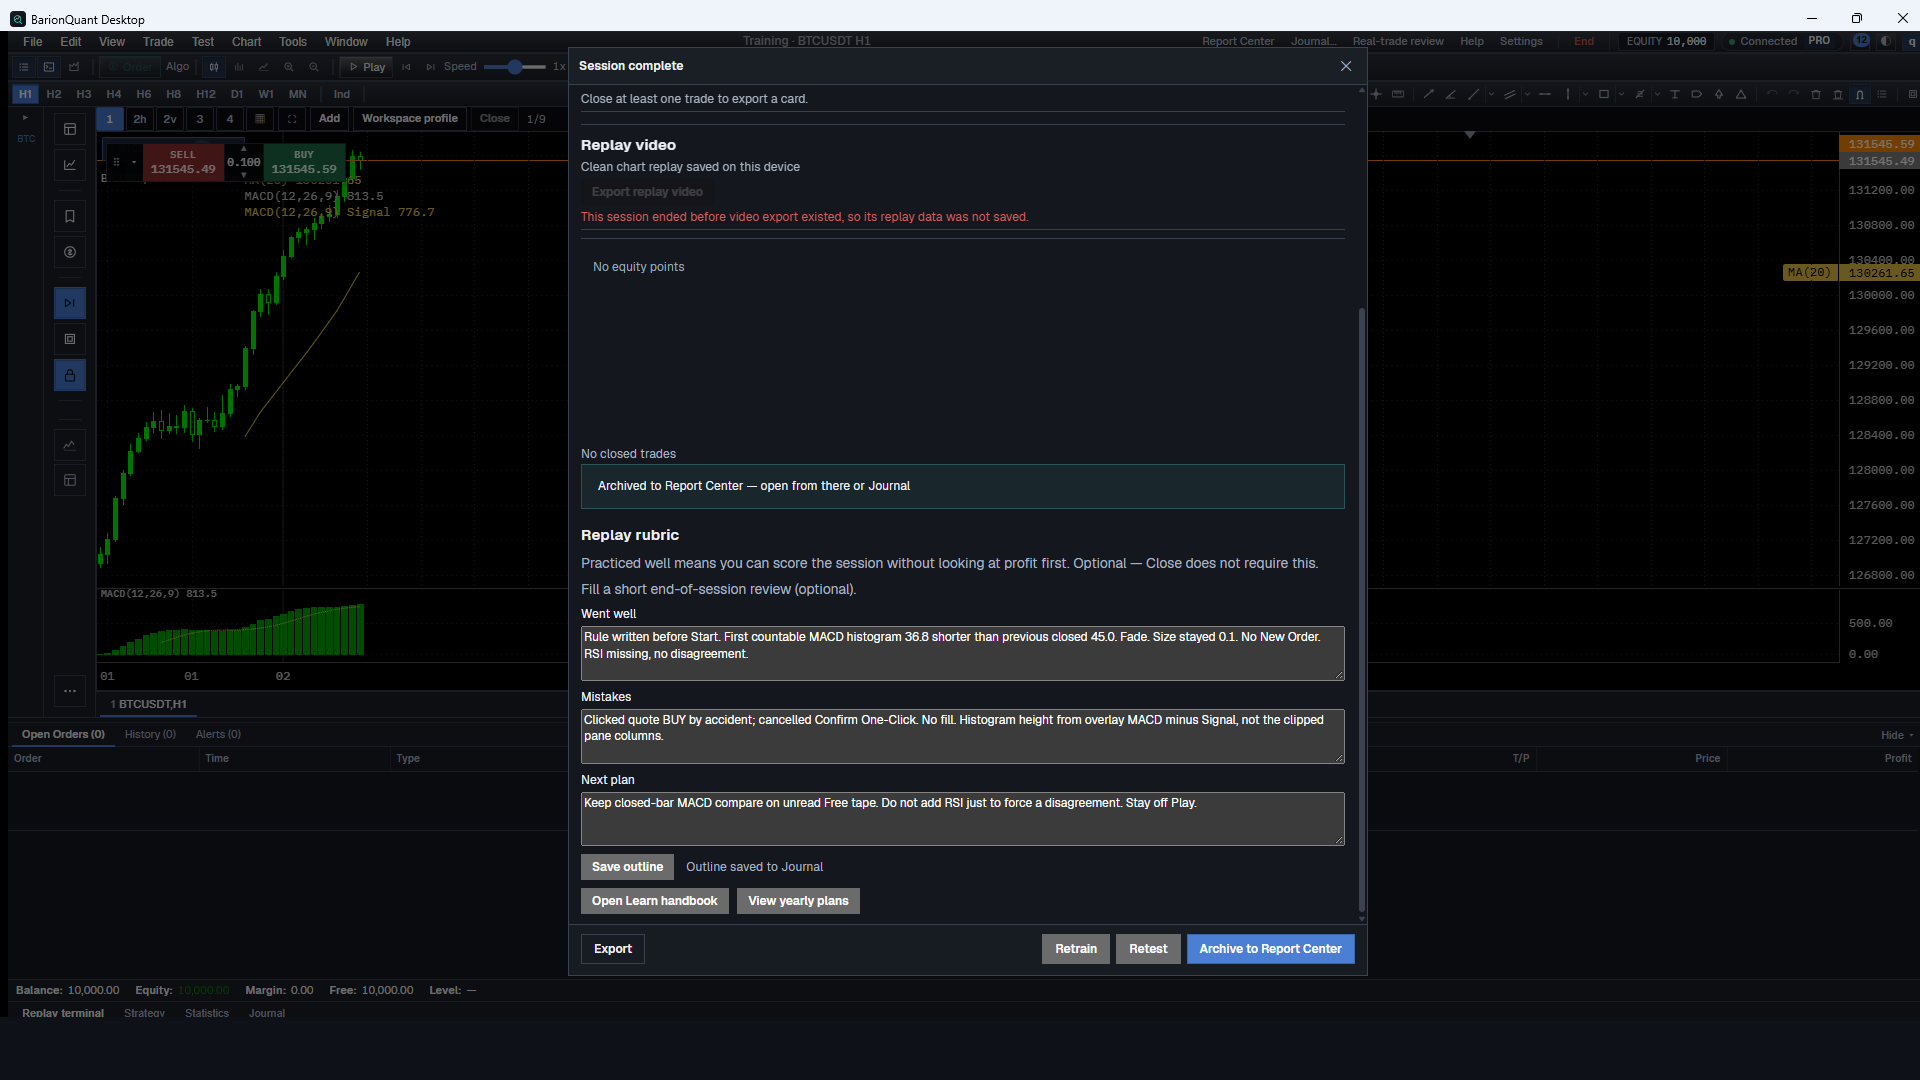
Task: Click the trash delete drawing icon
Action: coord(1816,94)
